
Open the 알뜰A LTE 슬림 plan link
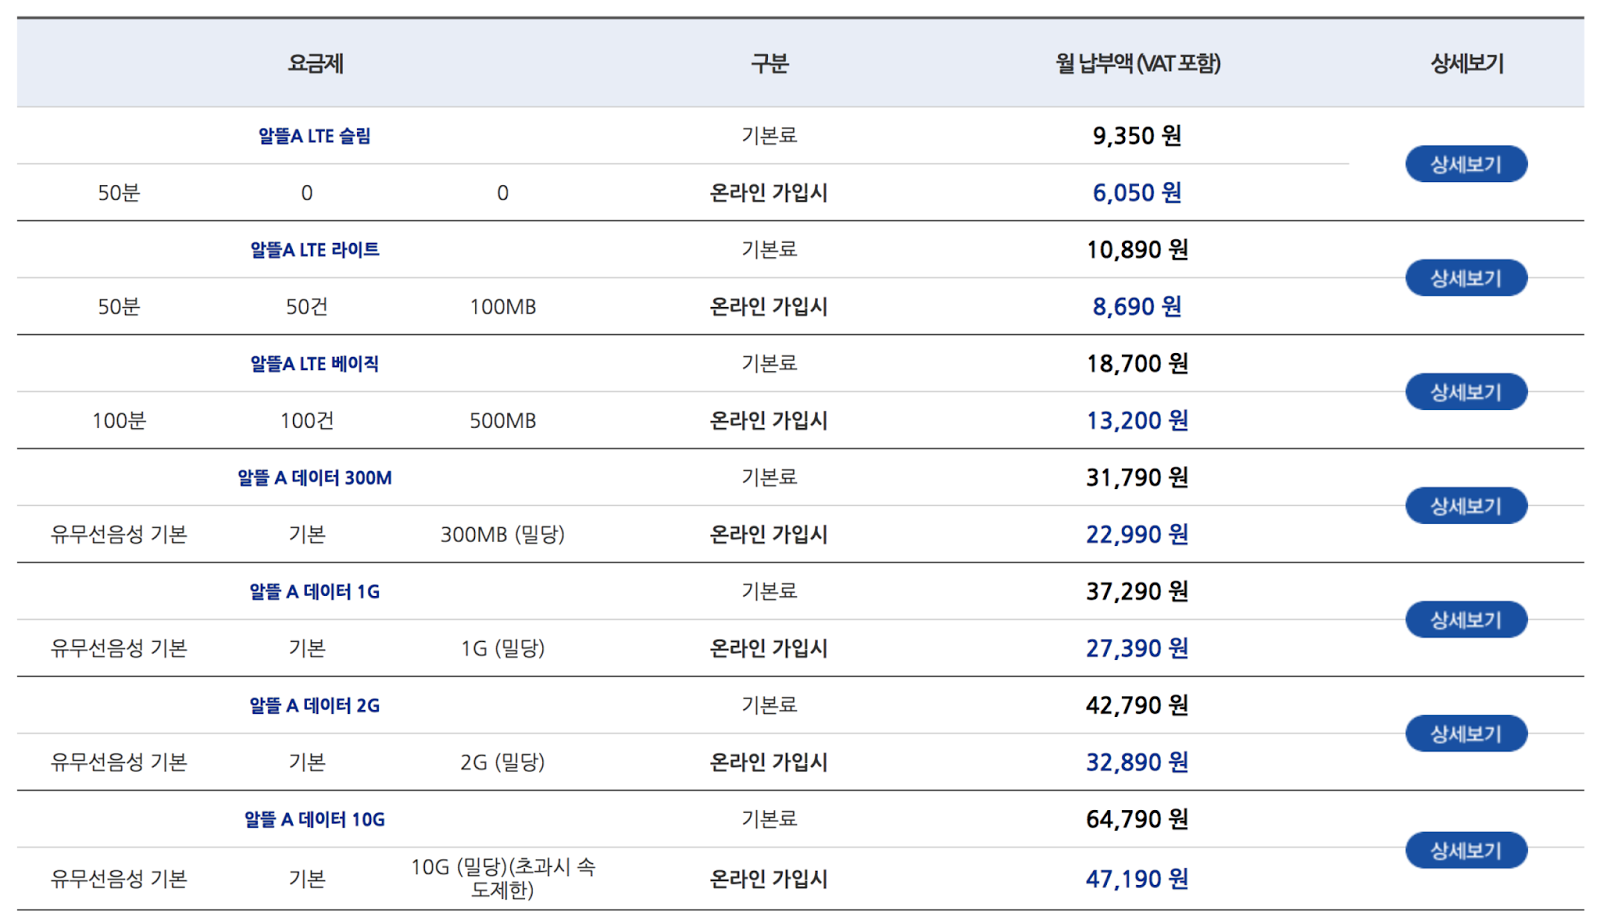point(314,136)
